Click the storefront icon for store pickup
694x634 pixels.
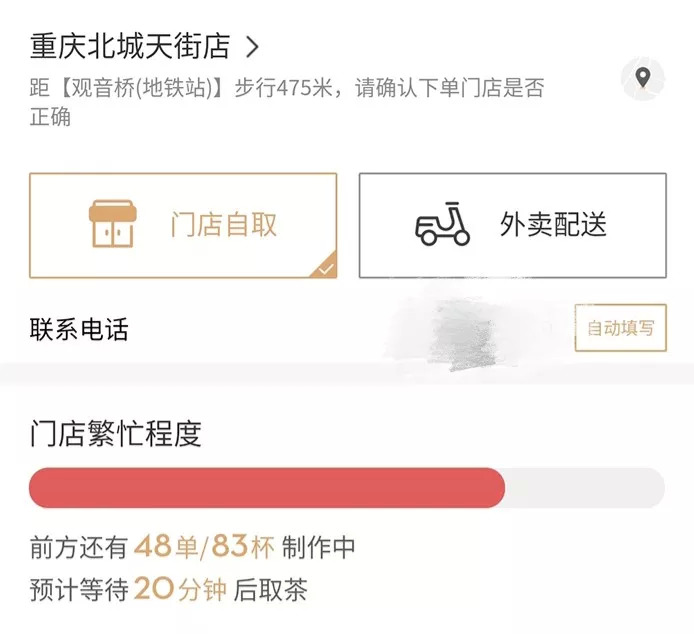[x=111, y=225]
